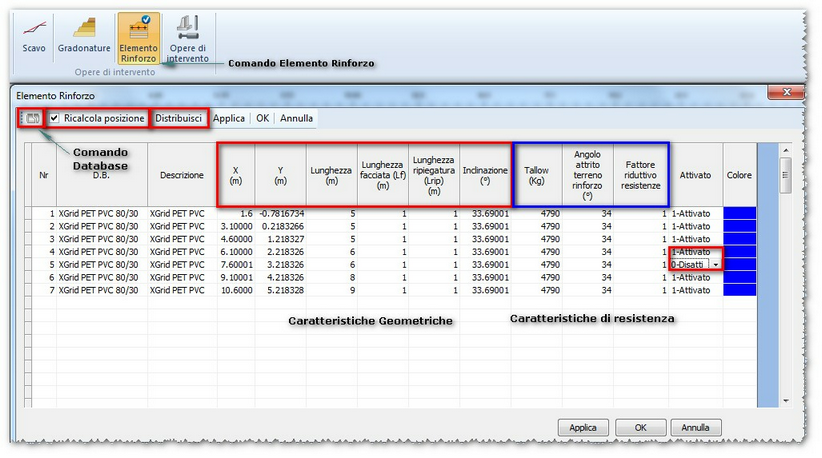Click the Y (m) column header

(x=280, y=175)
